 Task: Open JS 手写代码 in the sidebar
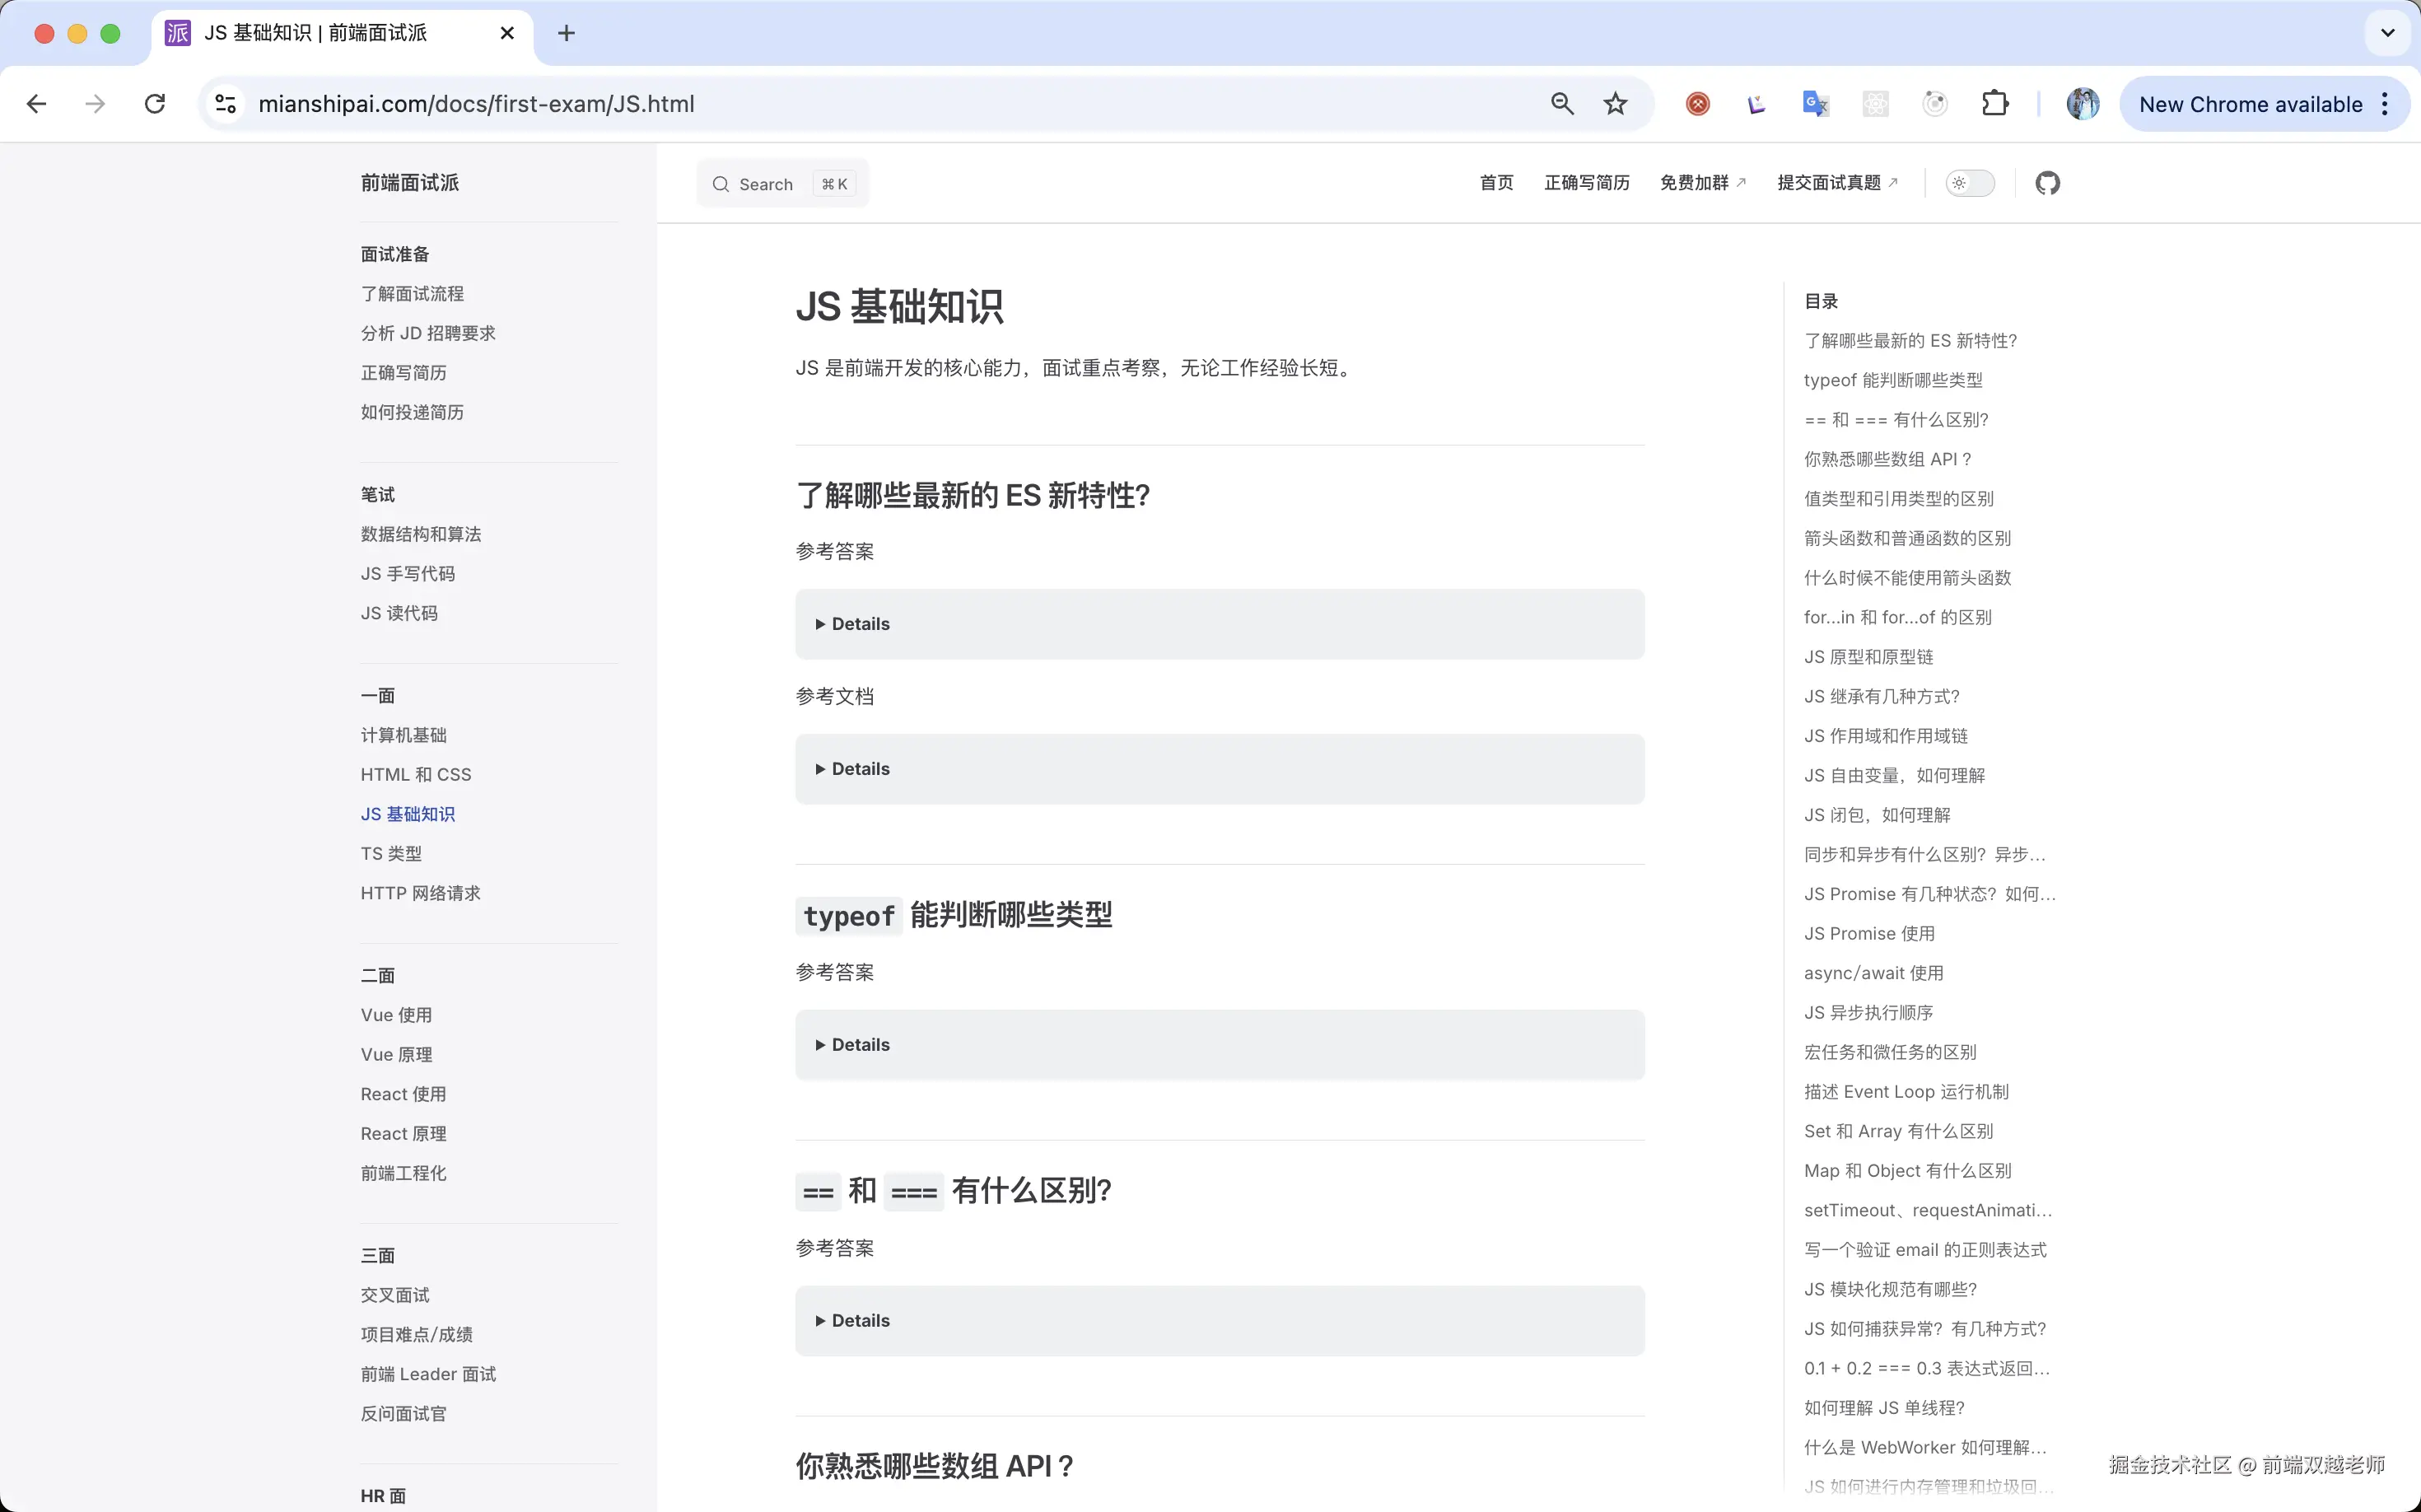click(x=406, y=573)
